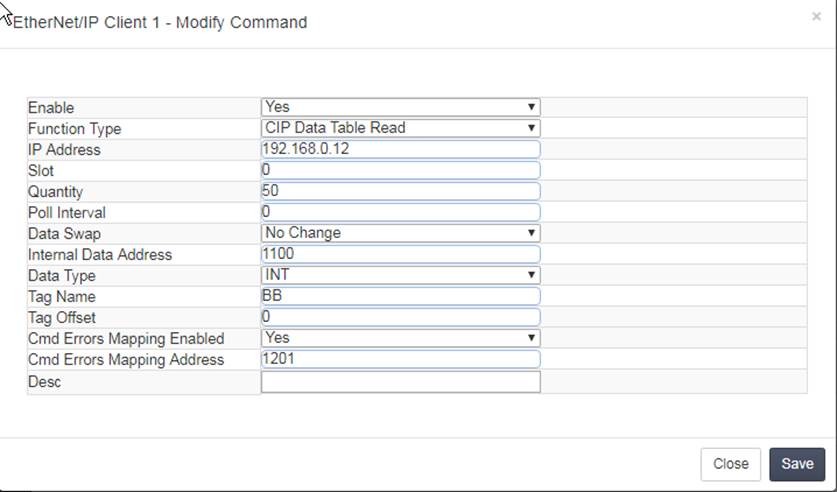This screenshot has height=492, width=837.
Task: Click the Quantity field
Action: click(400, 191)
